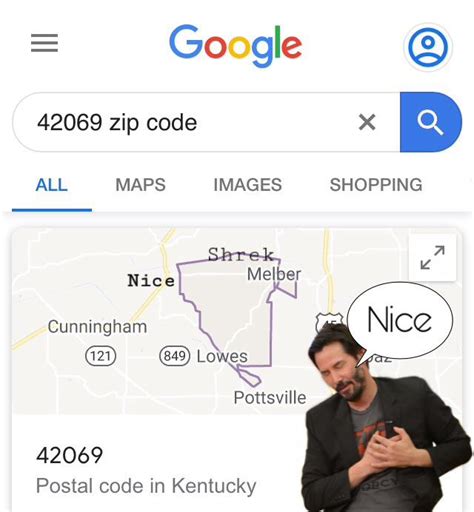Open the SHOPPING tab

point(376,185)
